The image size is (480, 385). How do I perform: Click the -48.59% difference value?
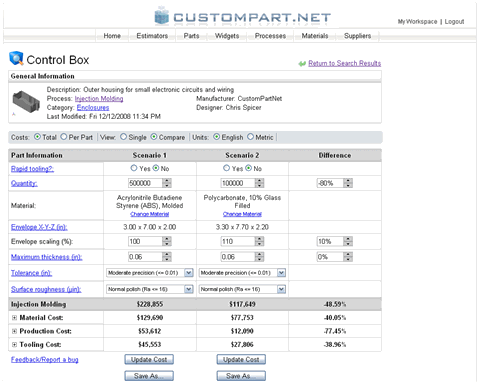(335, 304)
